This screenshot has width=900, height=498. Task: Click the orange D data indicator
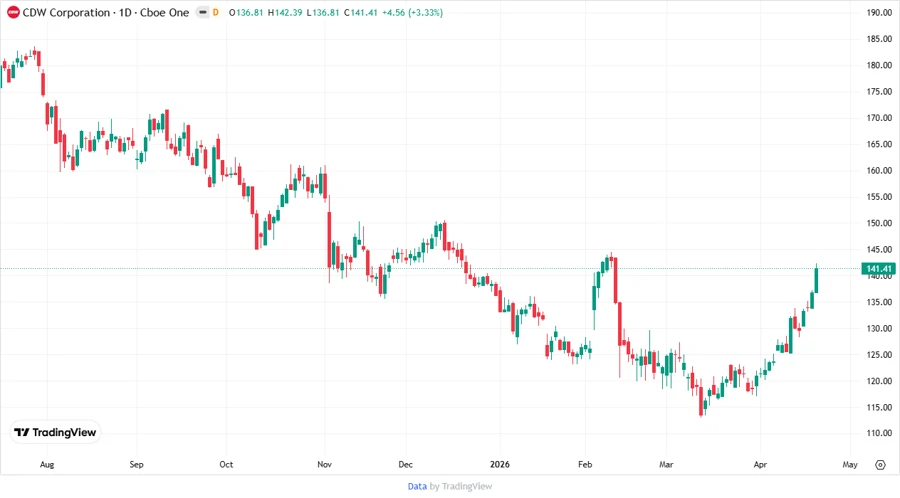(x=216, y=13)
